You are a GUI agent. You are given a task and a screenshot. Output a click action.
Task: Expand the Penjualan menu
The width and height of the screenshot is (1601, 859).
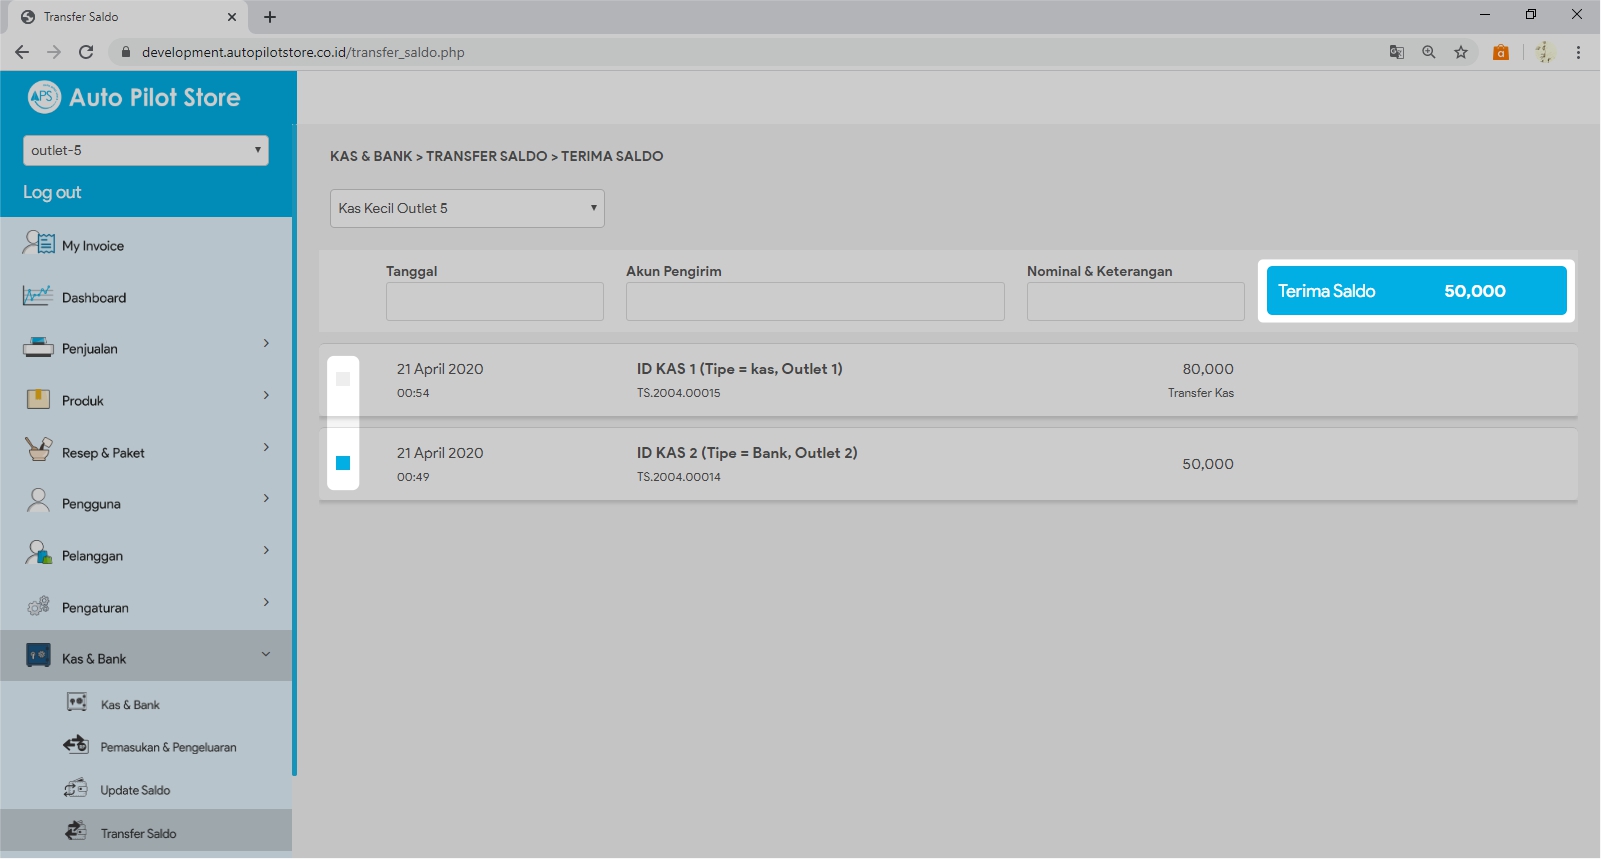pos(146,348)
